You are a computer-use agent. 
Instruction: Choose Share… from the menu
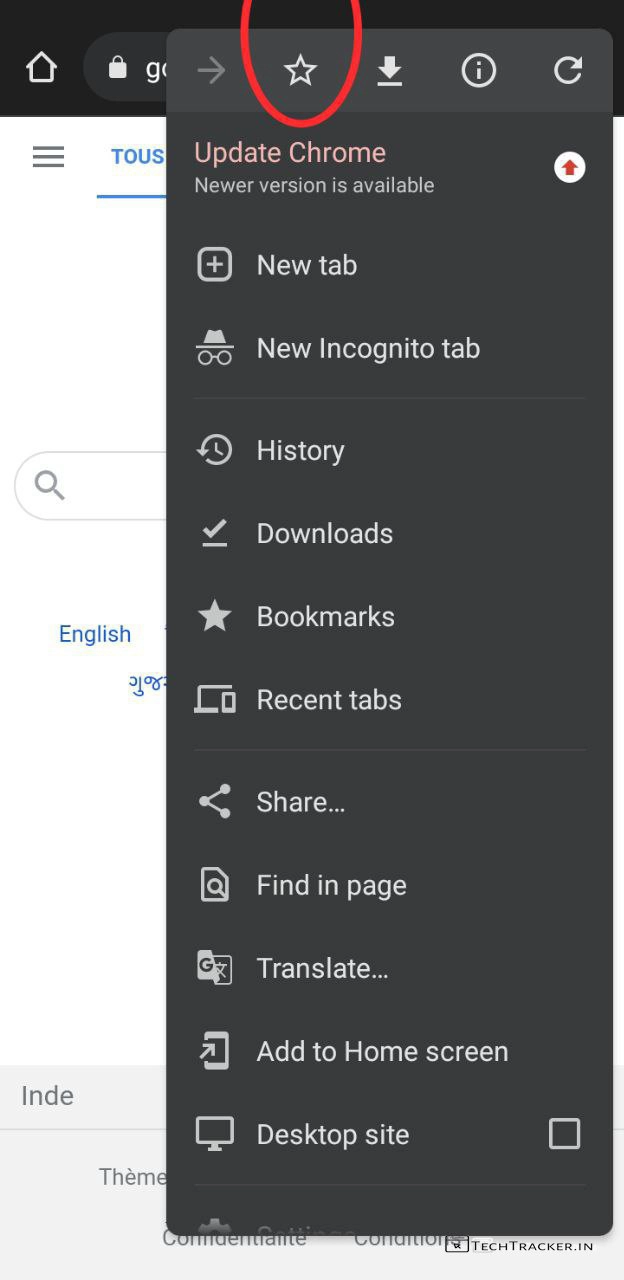point(300,802)
